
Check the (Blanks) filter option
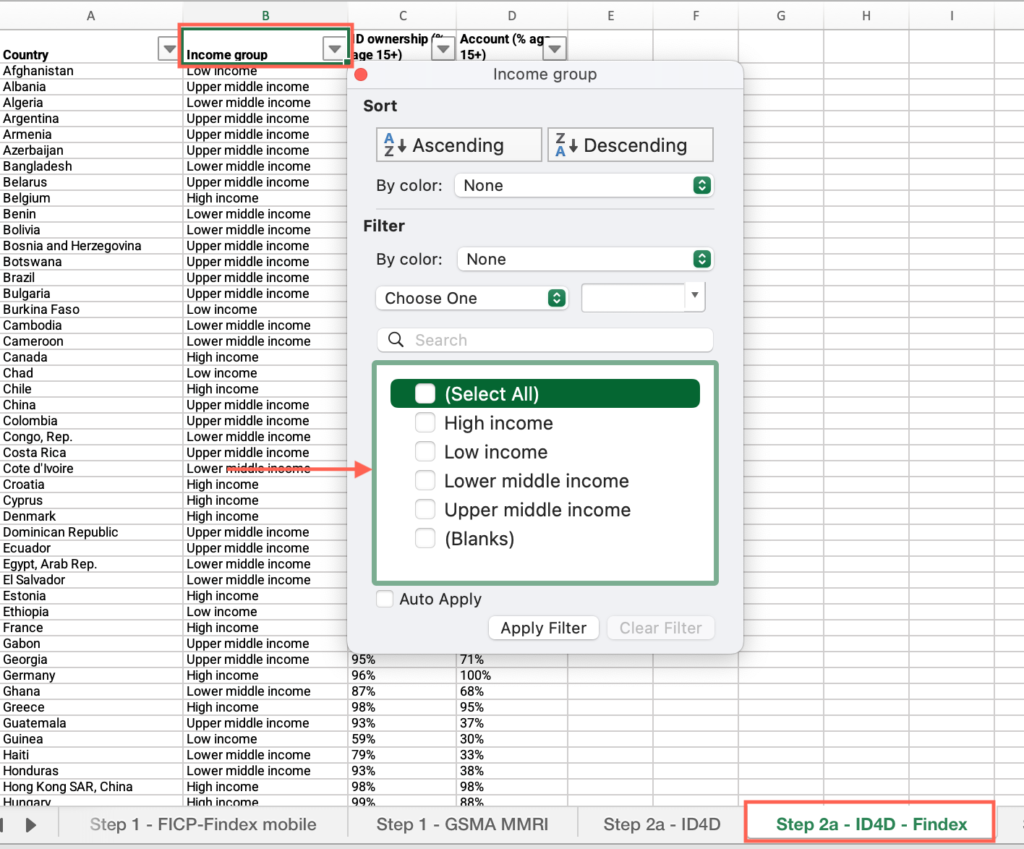425,538
